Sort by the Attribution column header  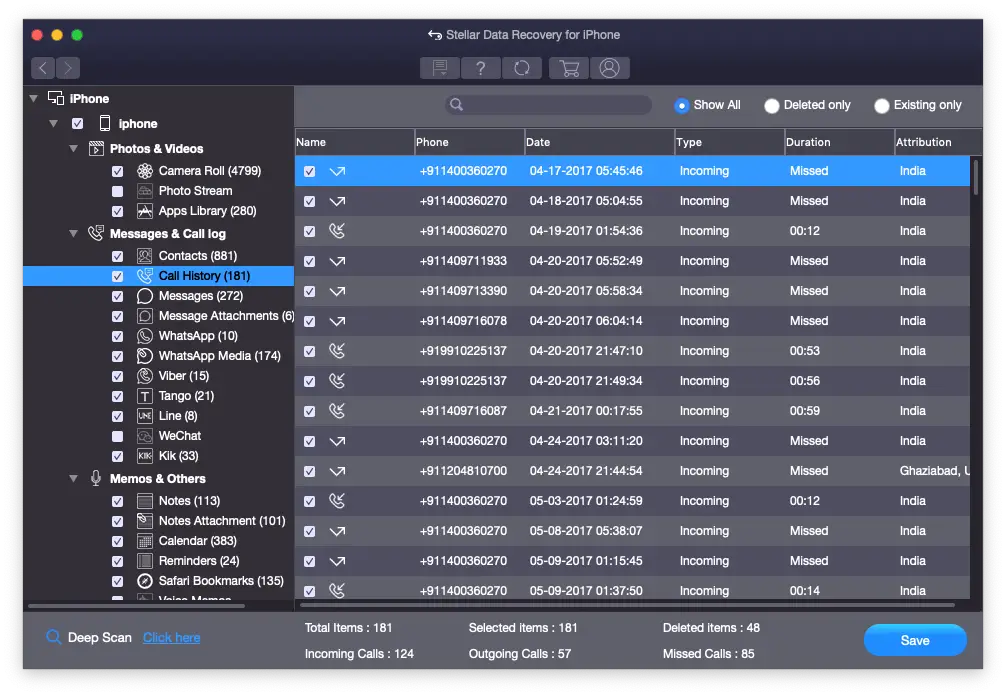938,142
